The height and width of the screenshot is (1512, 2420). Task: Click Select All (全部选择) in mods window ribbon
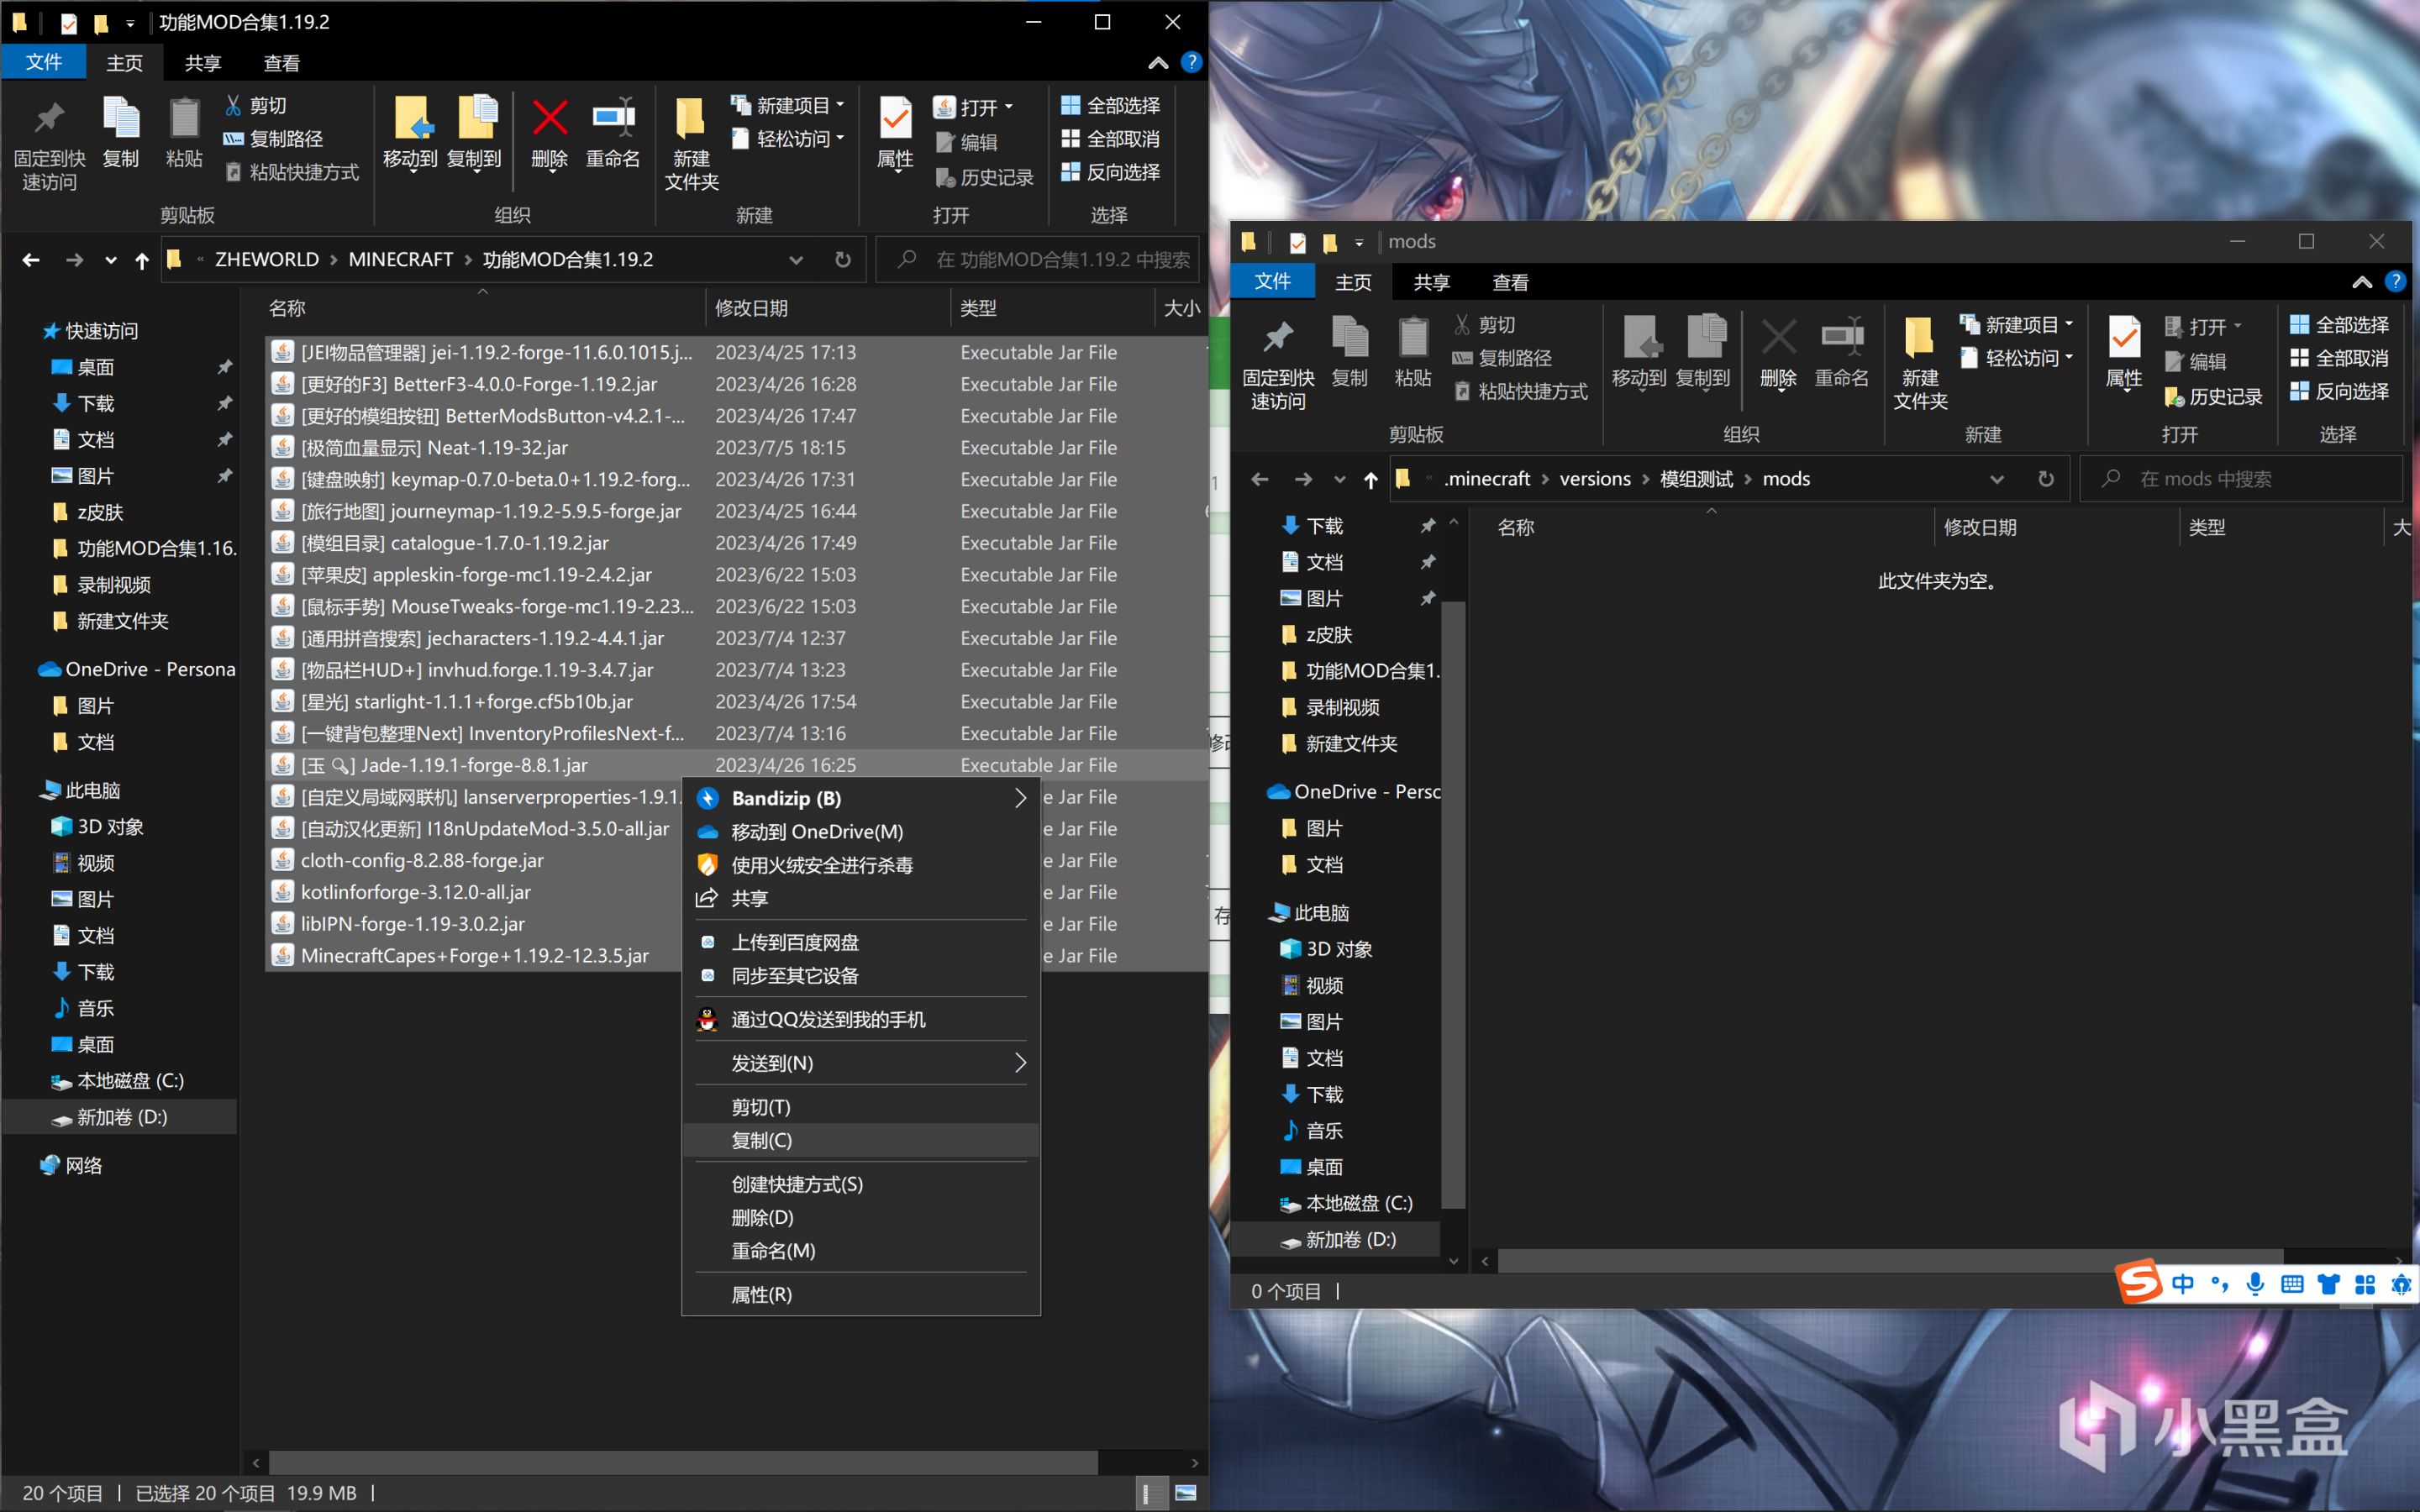click(2339, 325)
